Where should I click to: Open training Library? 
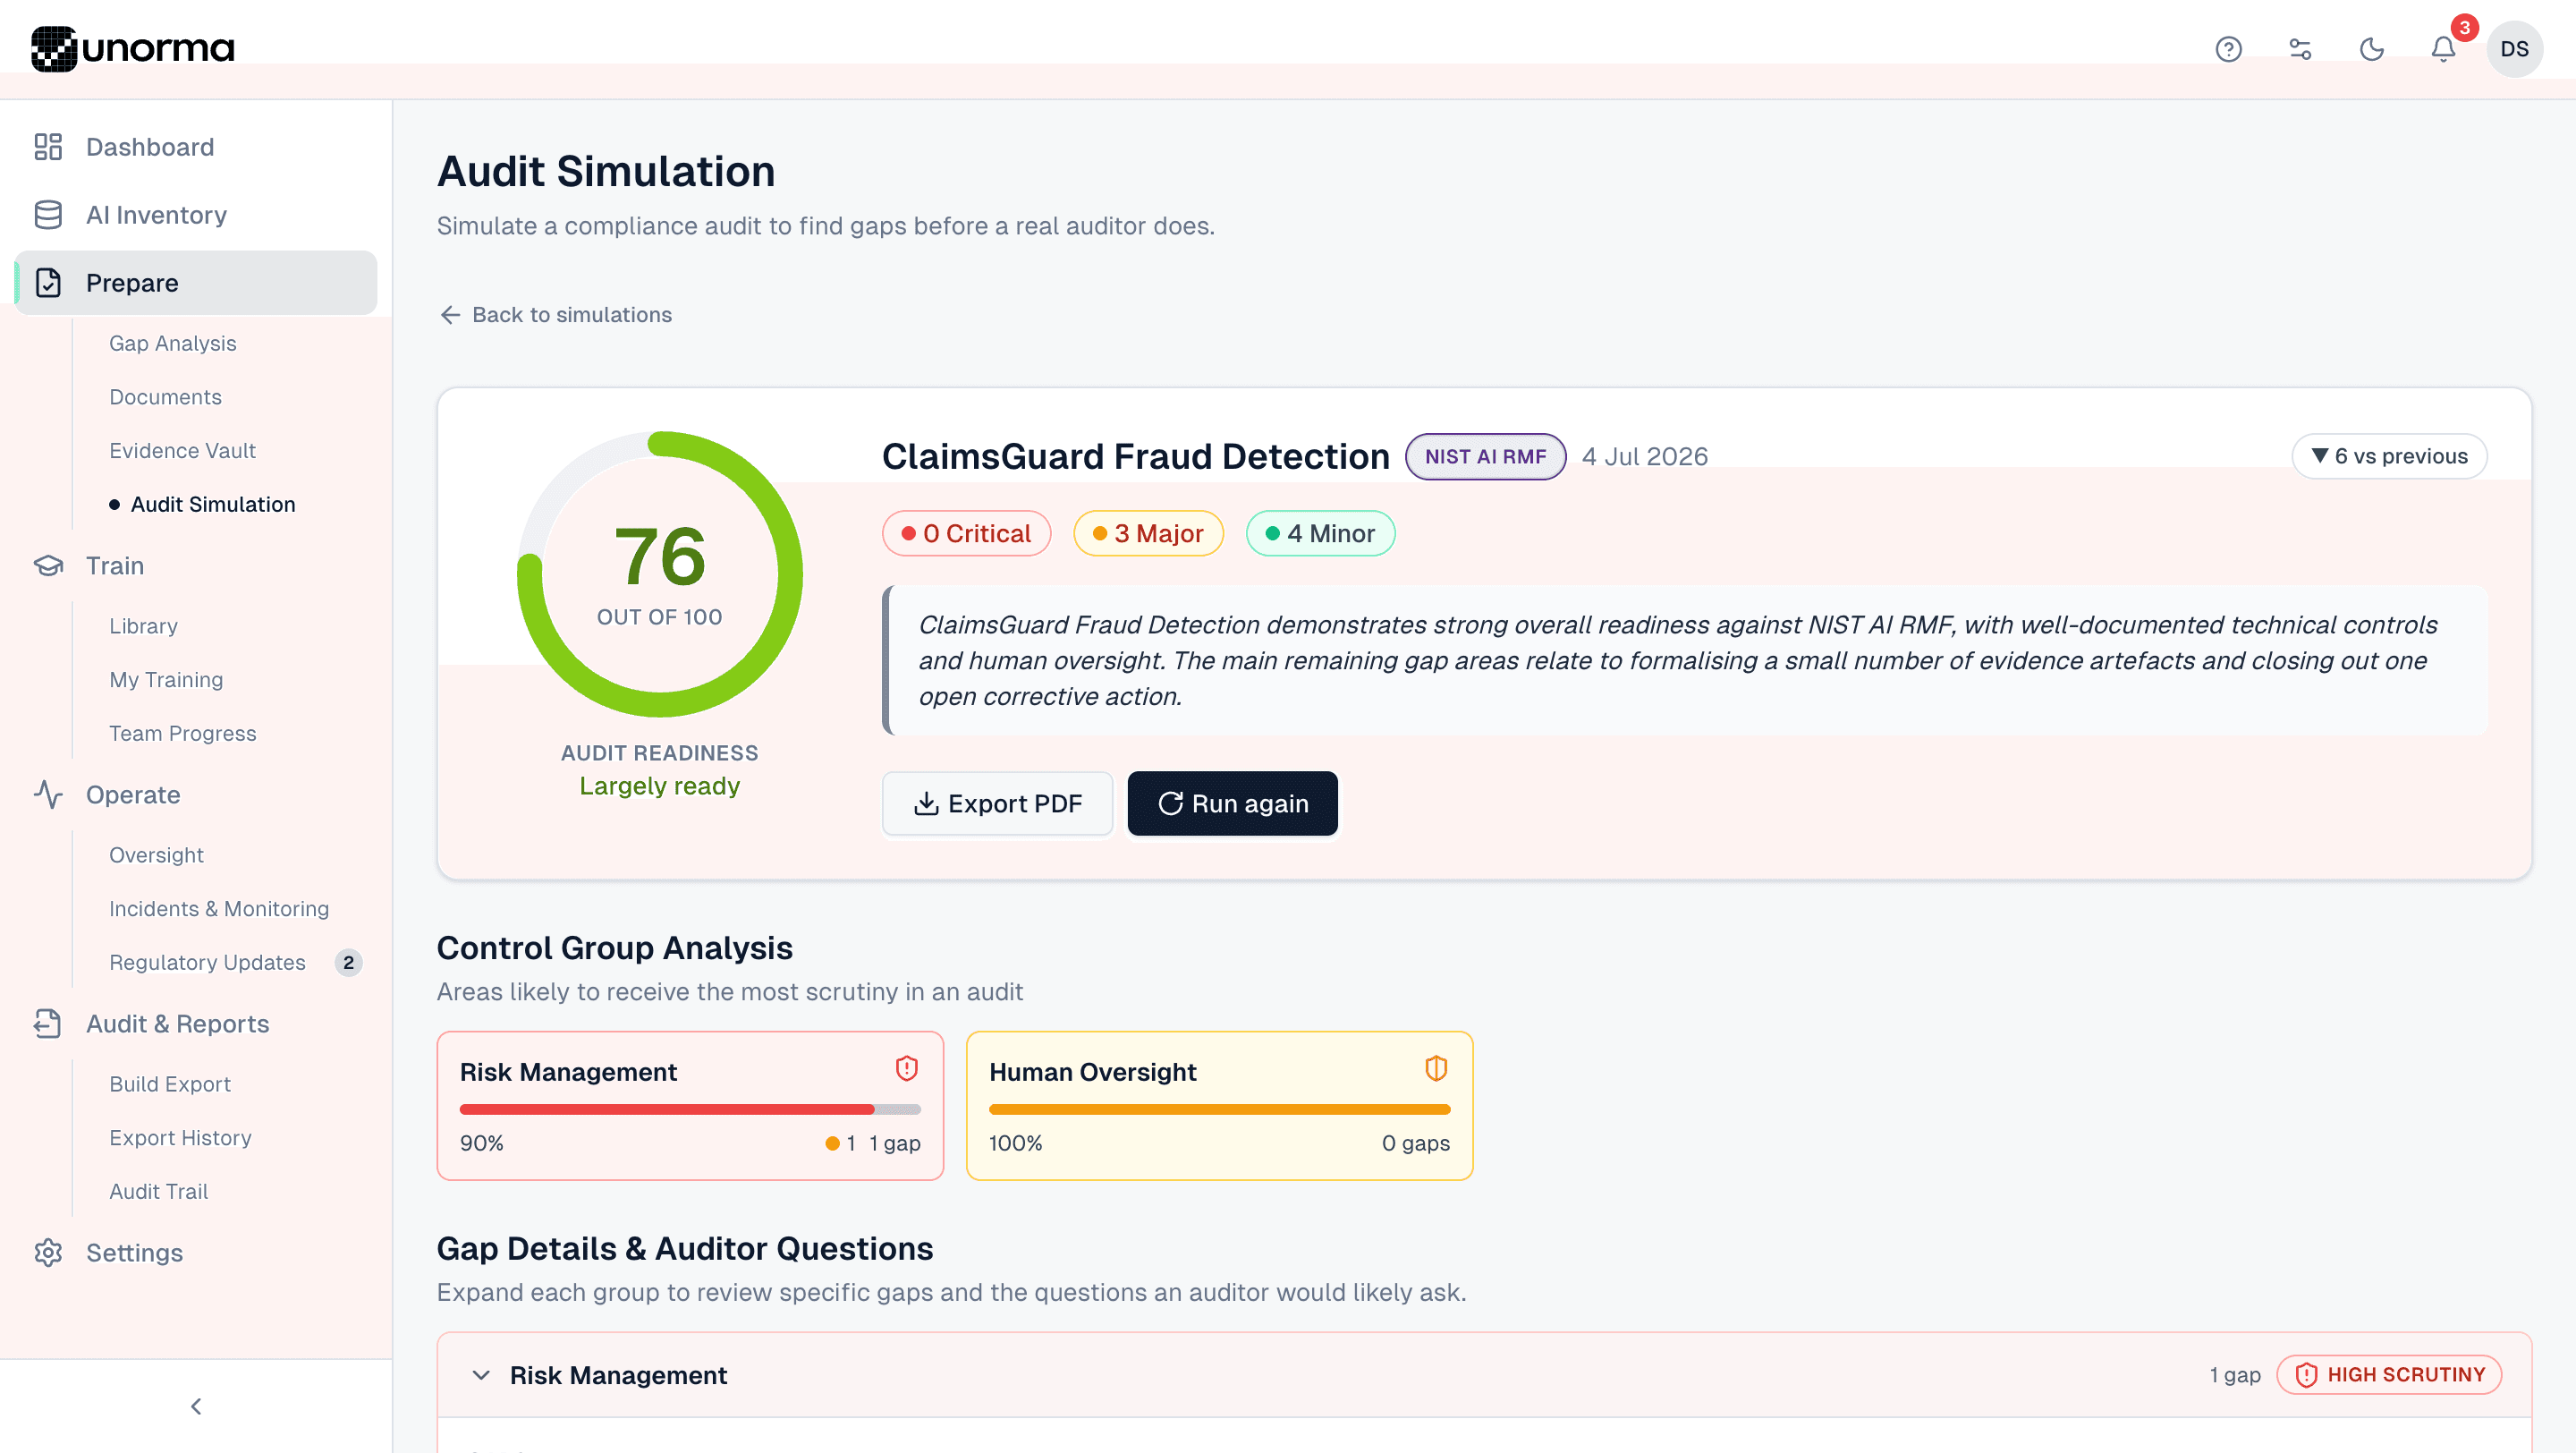click(144, 626)
